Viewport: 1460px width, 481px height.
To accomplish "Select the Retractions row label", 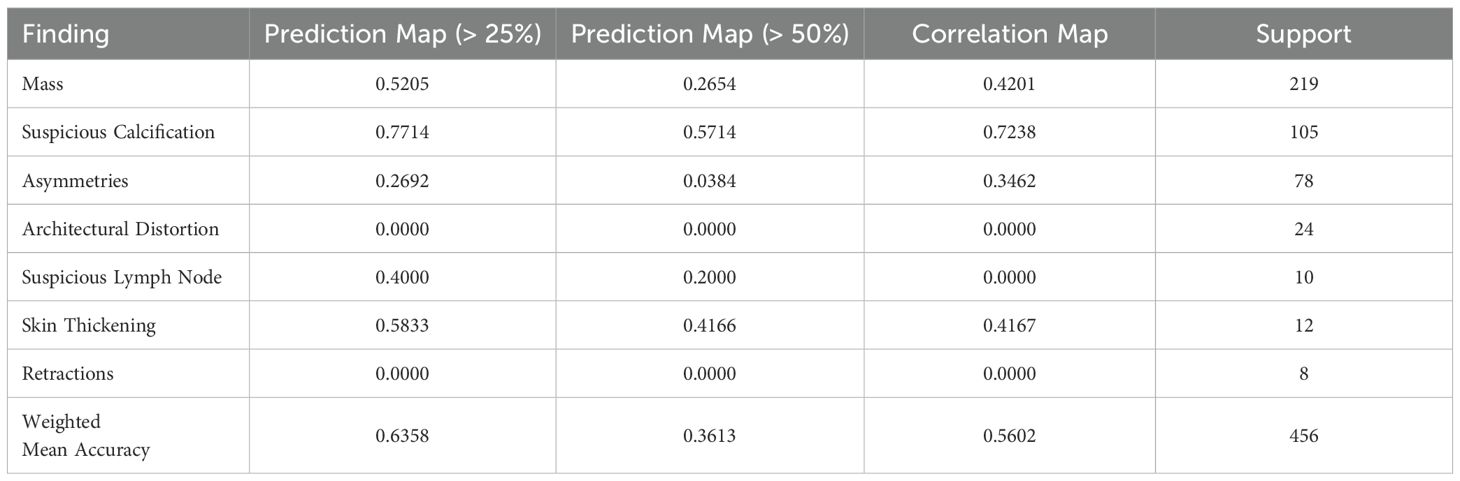I will coord(68,374).
